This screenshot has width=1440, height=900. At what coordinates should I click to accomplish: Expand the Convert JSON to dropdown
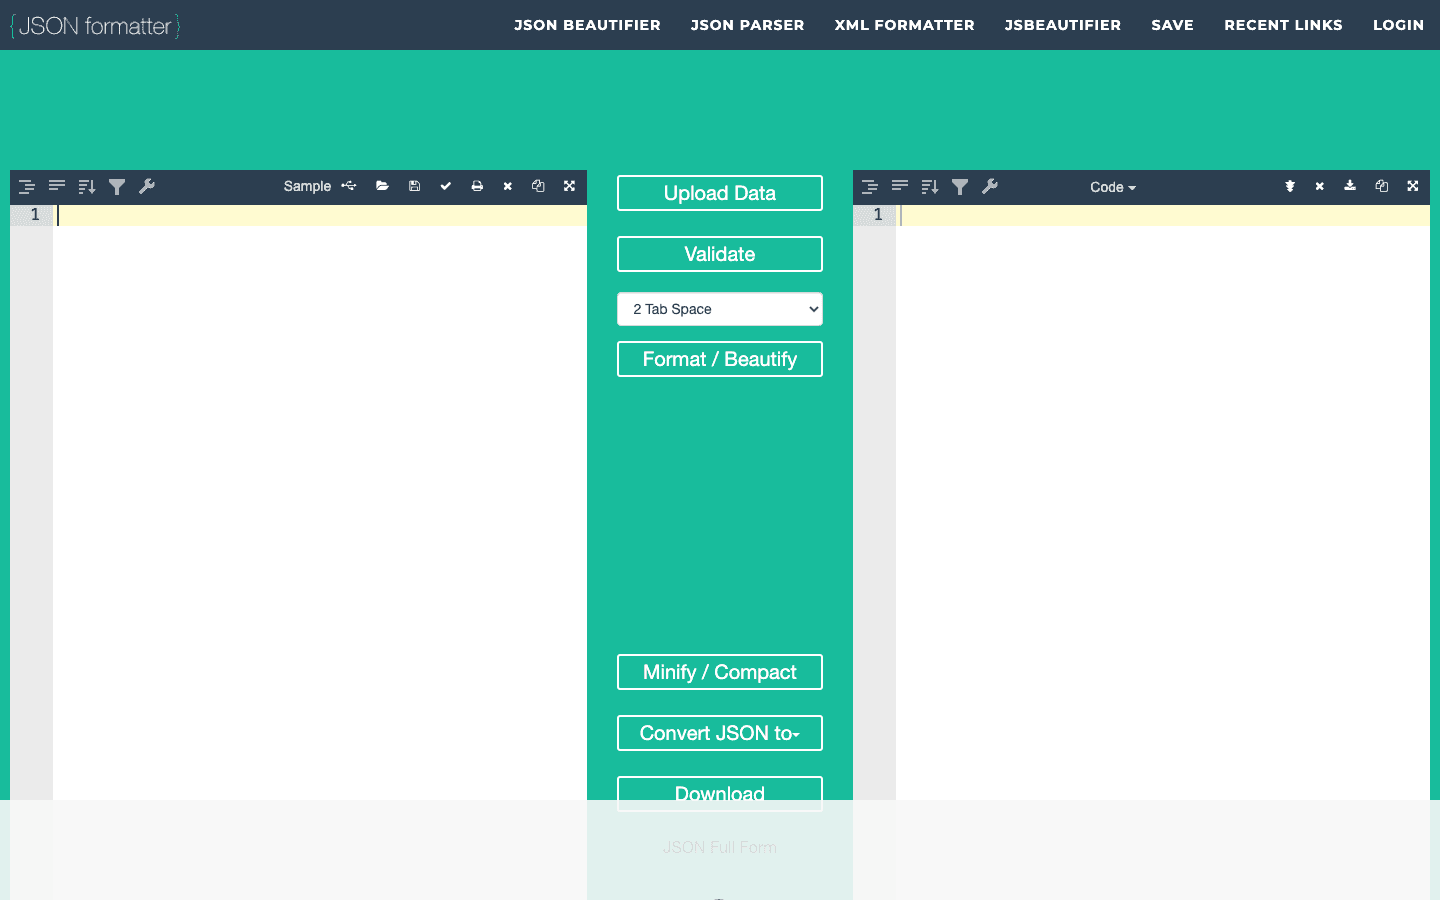click(720, 733)
